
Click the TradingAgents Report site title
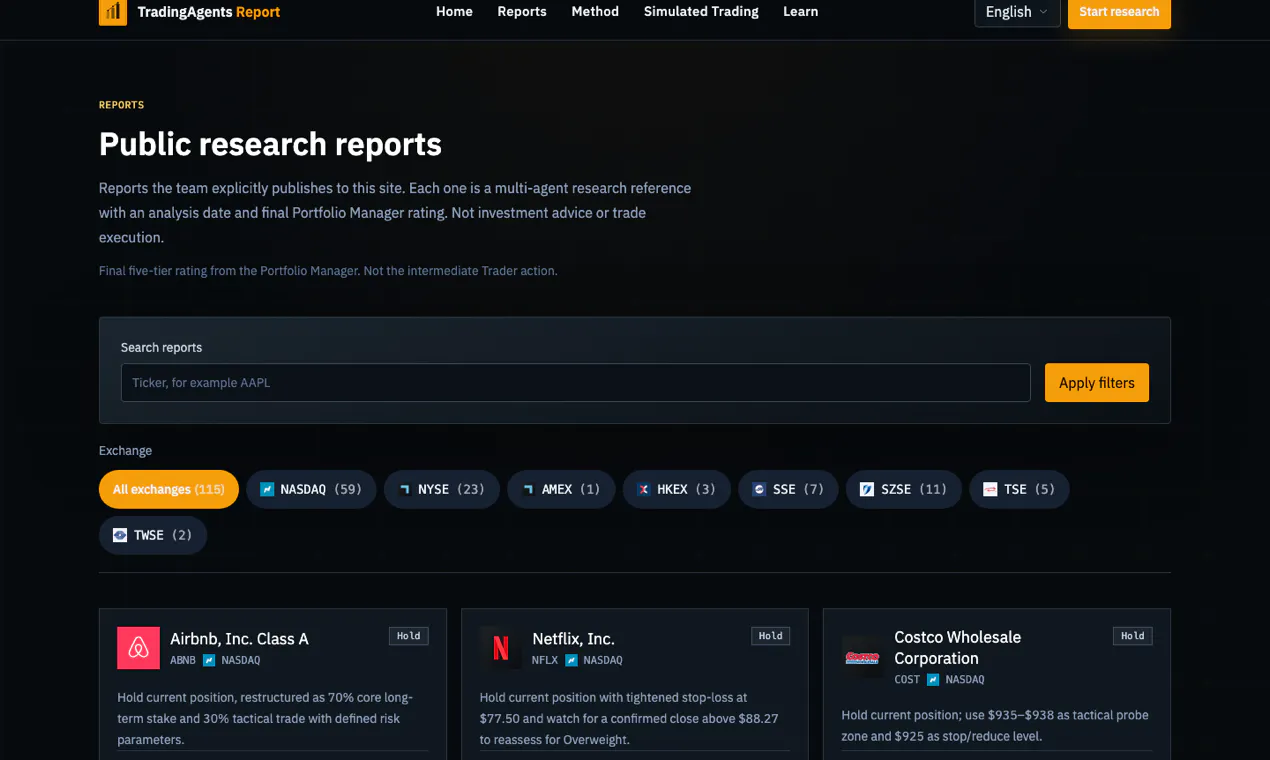(x=208, y=12)
